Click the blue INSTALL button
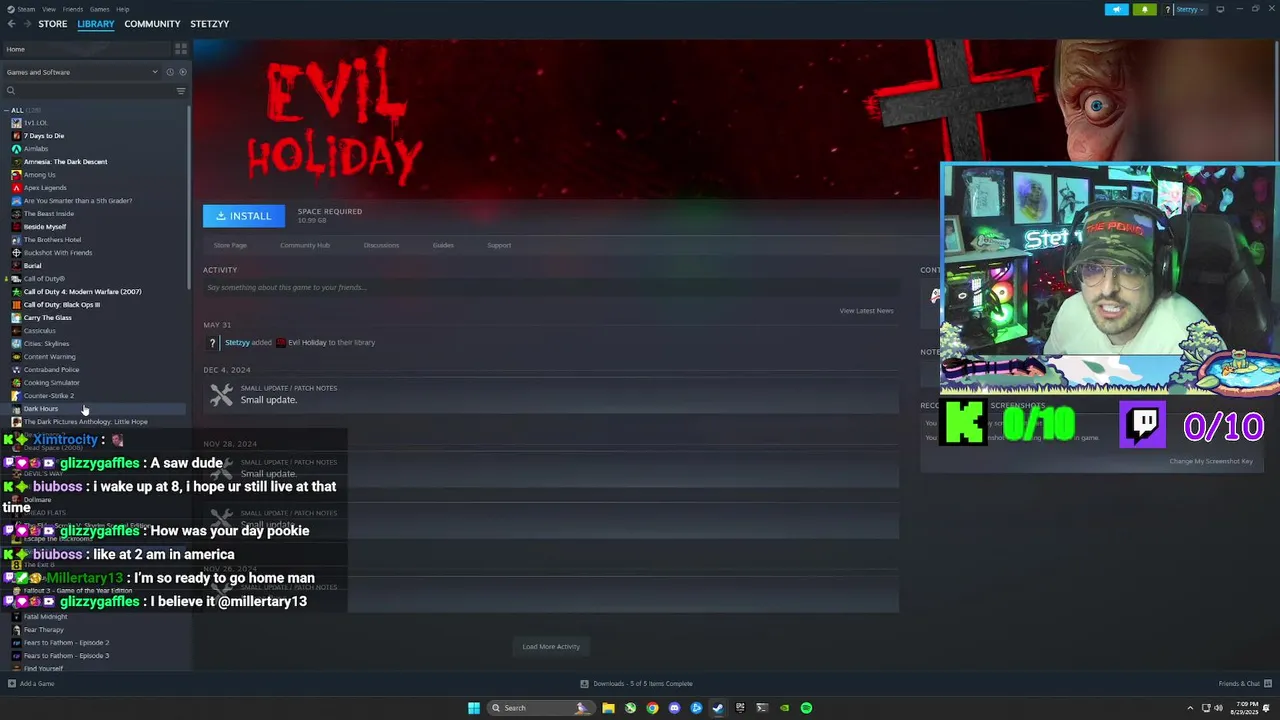1280x720 pixels. point(244,216)
